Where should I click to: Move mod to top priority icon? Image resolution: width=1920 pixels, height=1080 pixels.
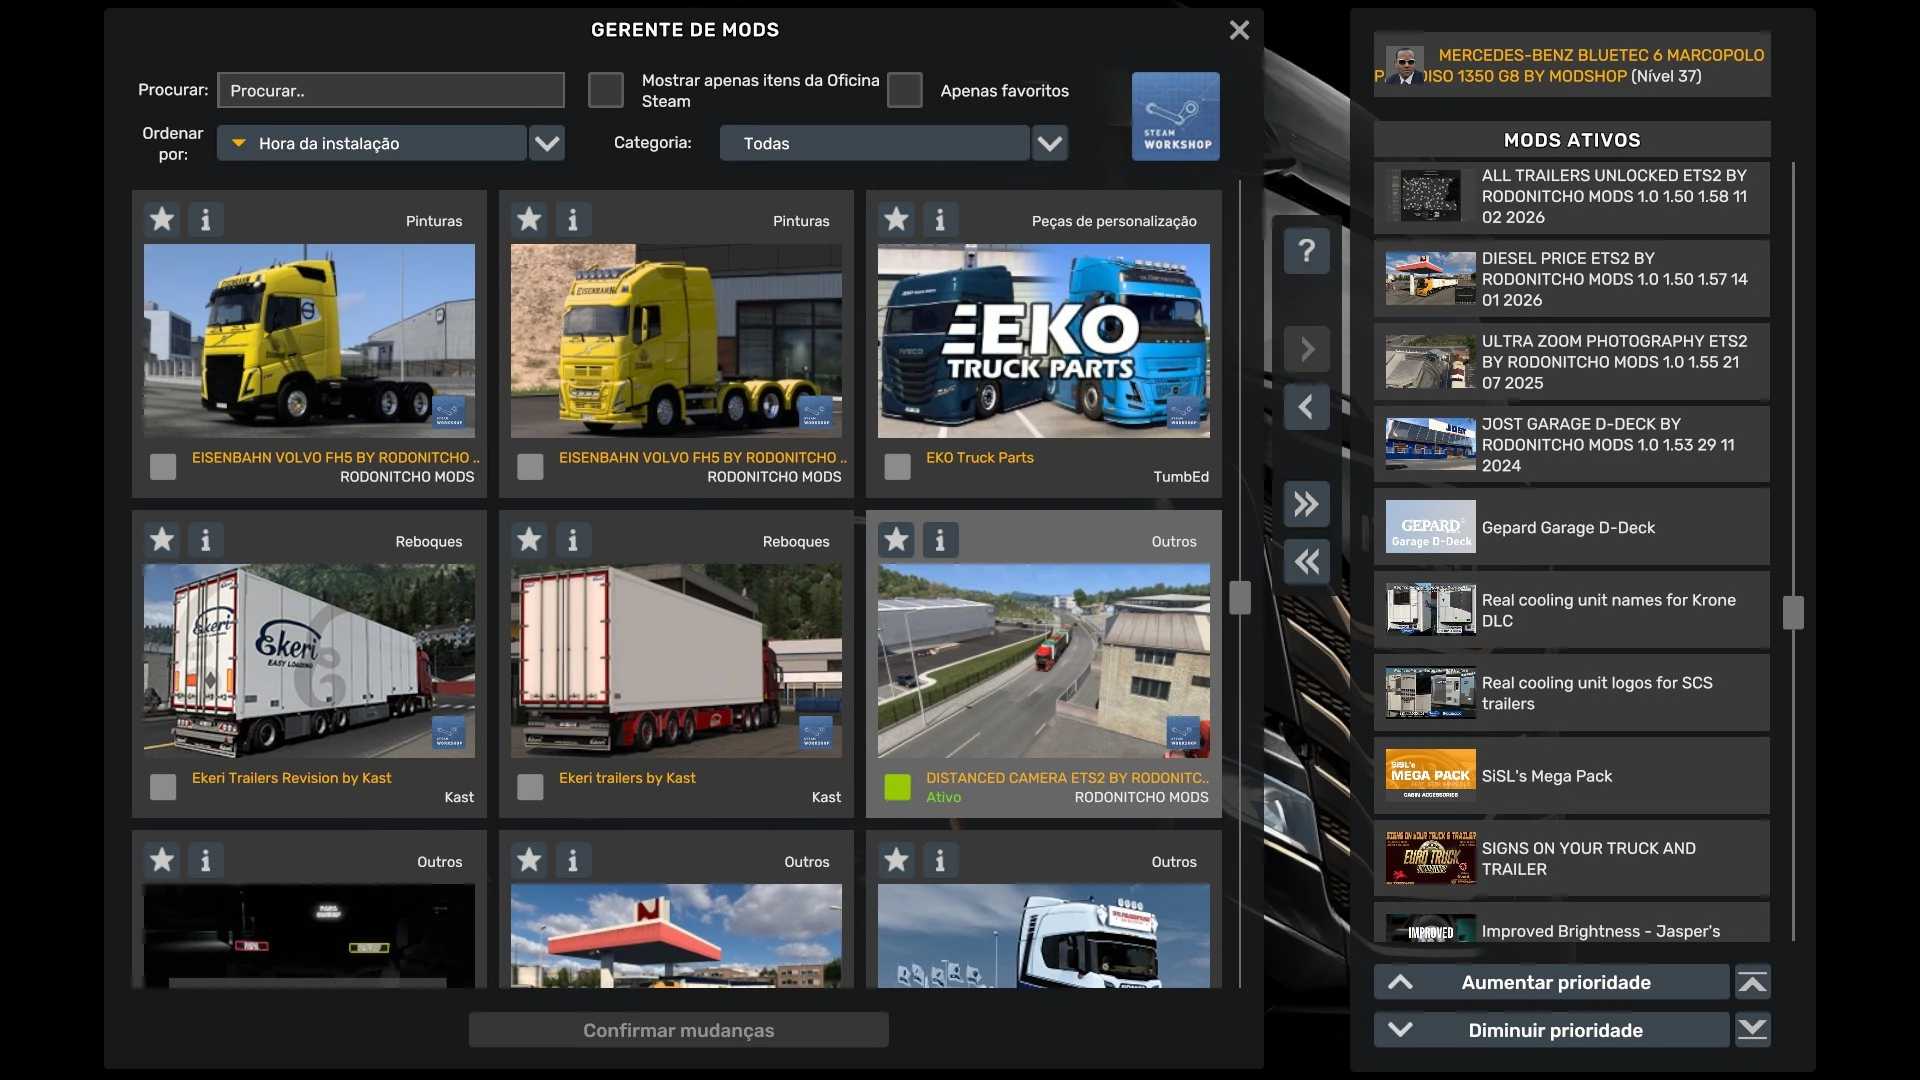[1752, 982]
